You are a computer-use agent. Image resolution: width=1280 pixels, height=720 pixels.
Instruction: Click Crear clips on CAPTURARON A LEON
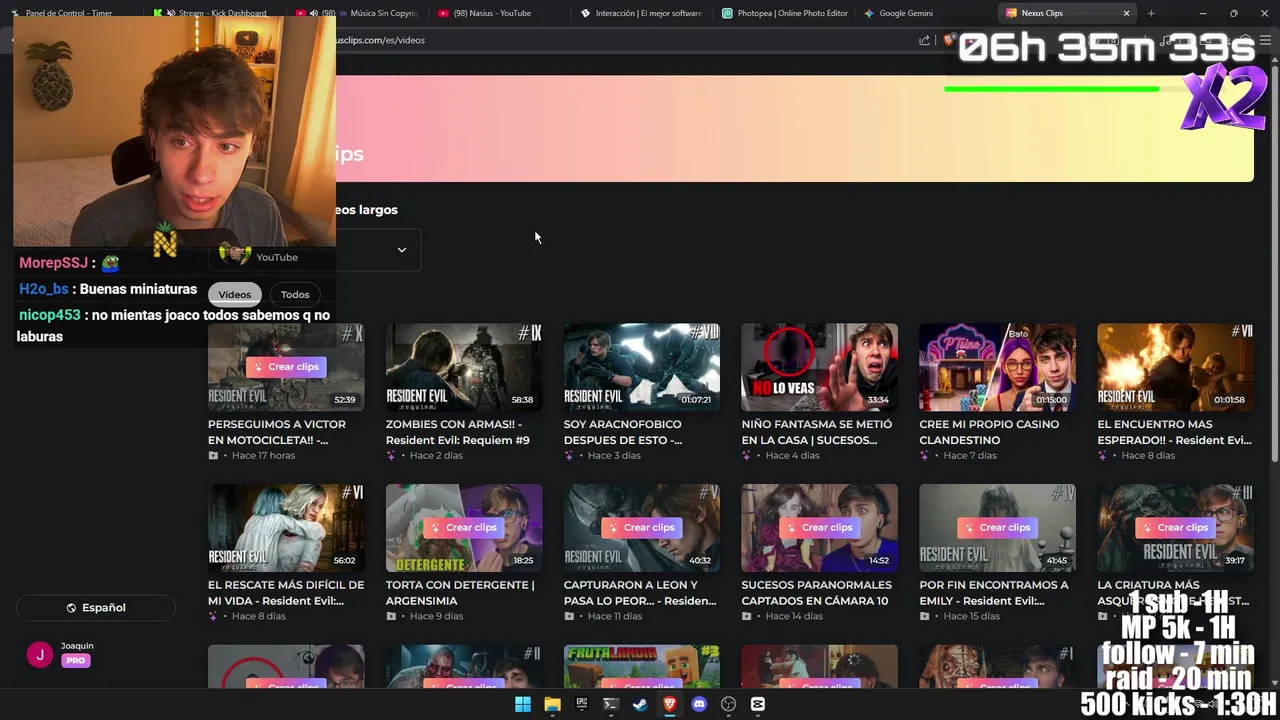(642, 528)
